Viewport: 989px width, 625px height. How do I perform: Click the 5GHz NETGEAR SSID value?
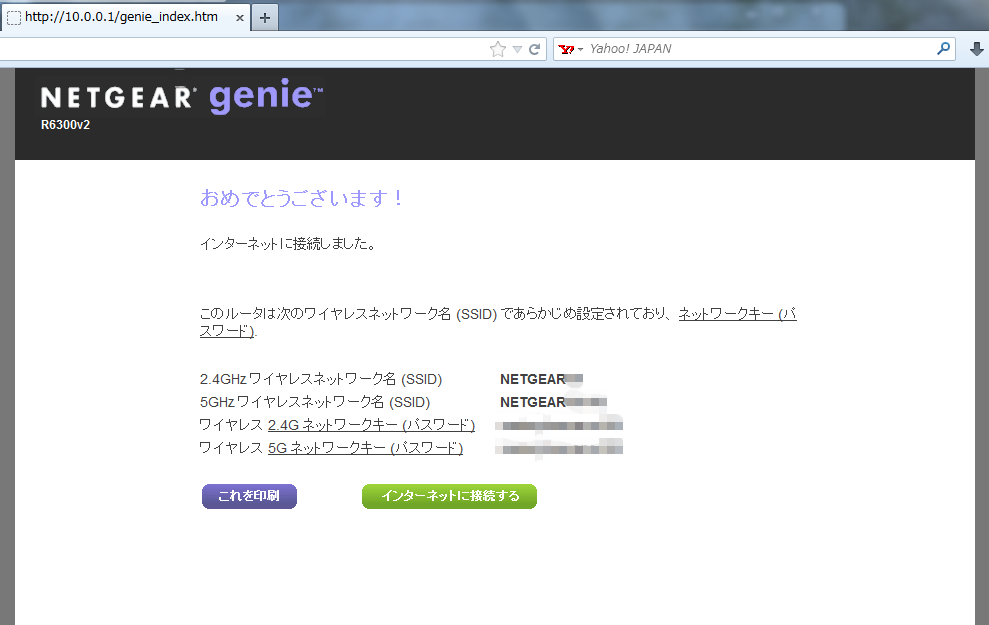(553, 402)
